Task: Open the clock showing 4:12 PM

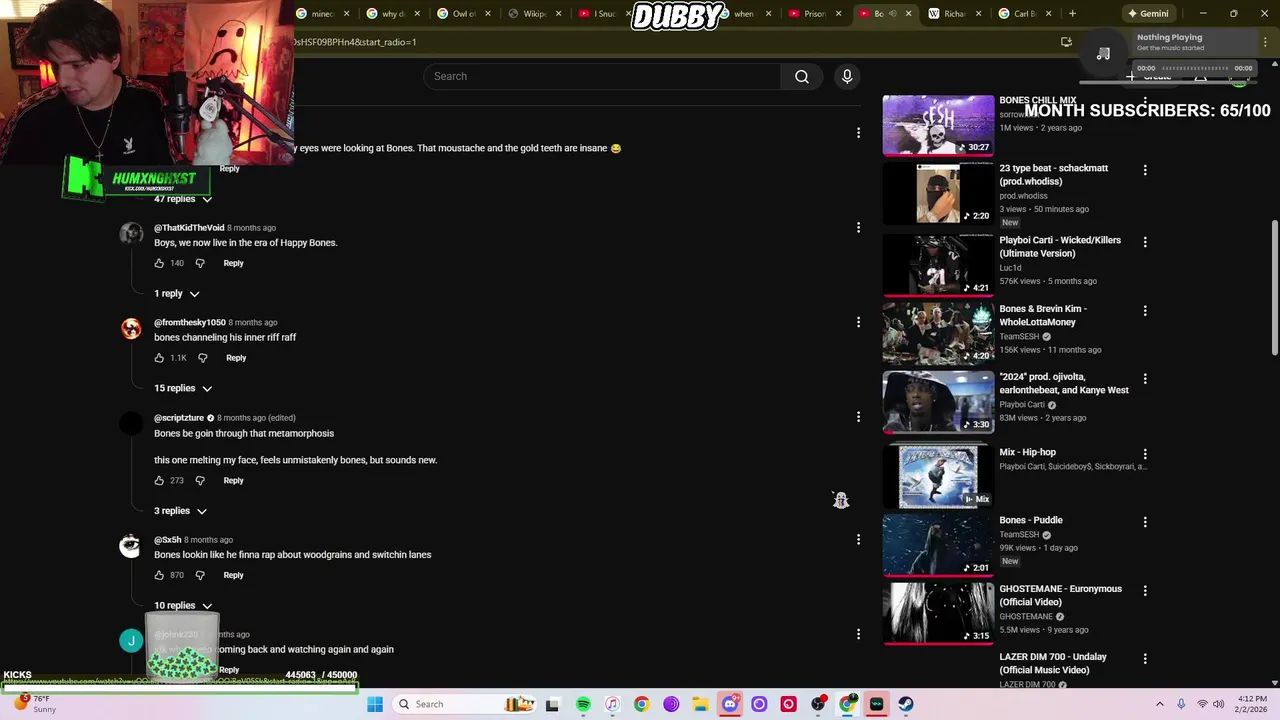Action: tap(1252, 704)
